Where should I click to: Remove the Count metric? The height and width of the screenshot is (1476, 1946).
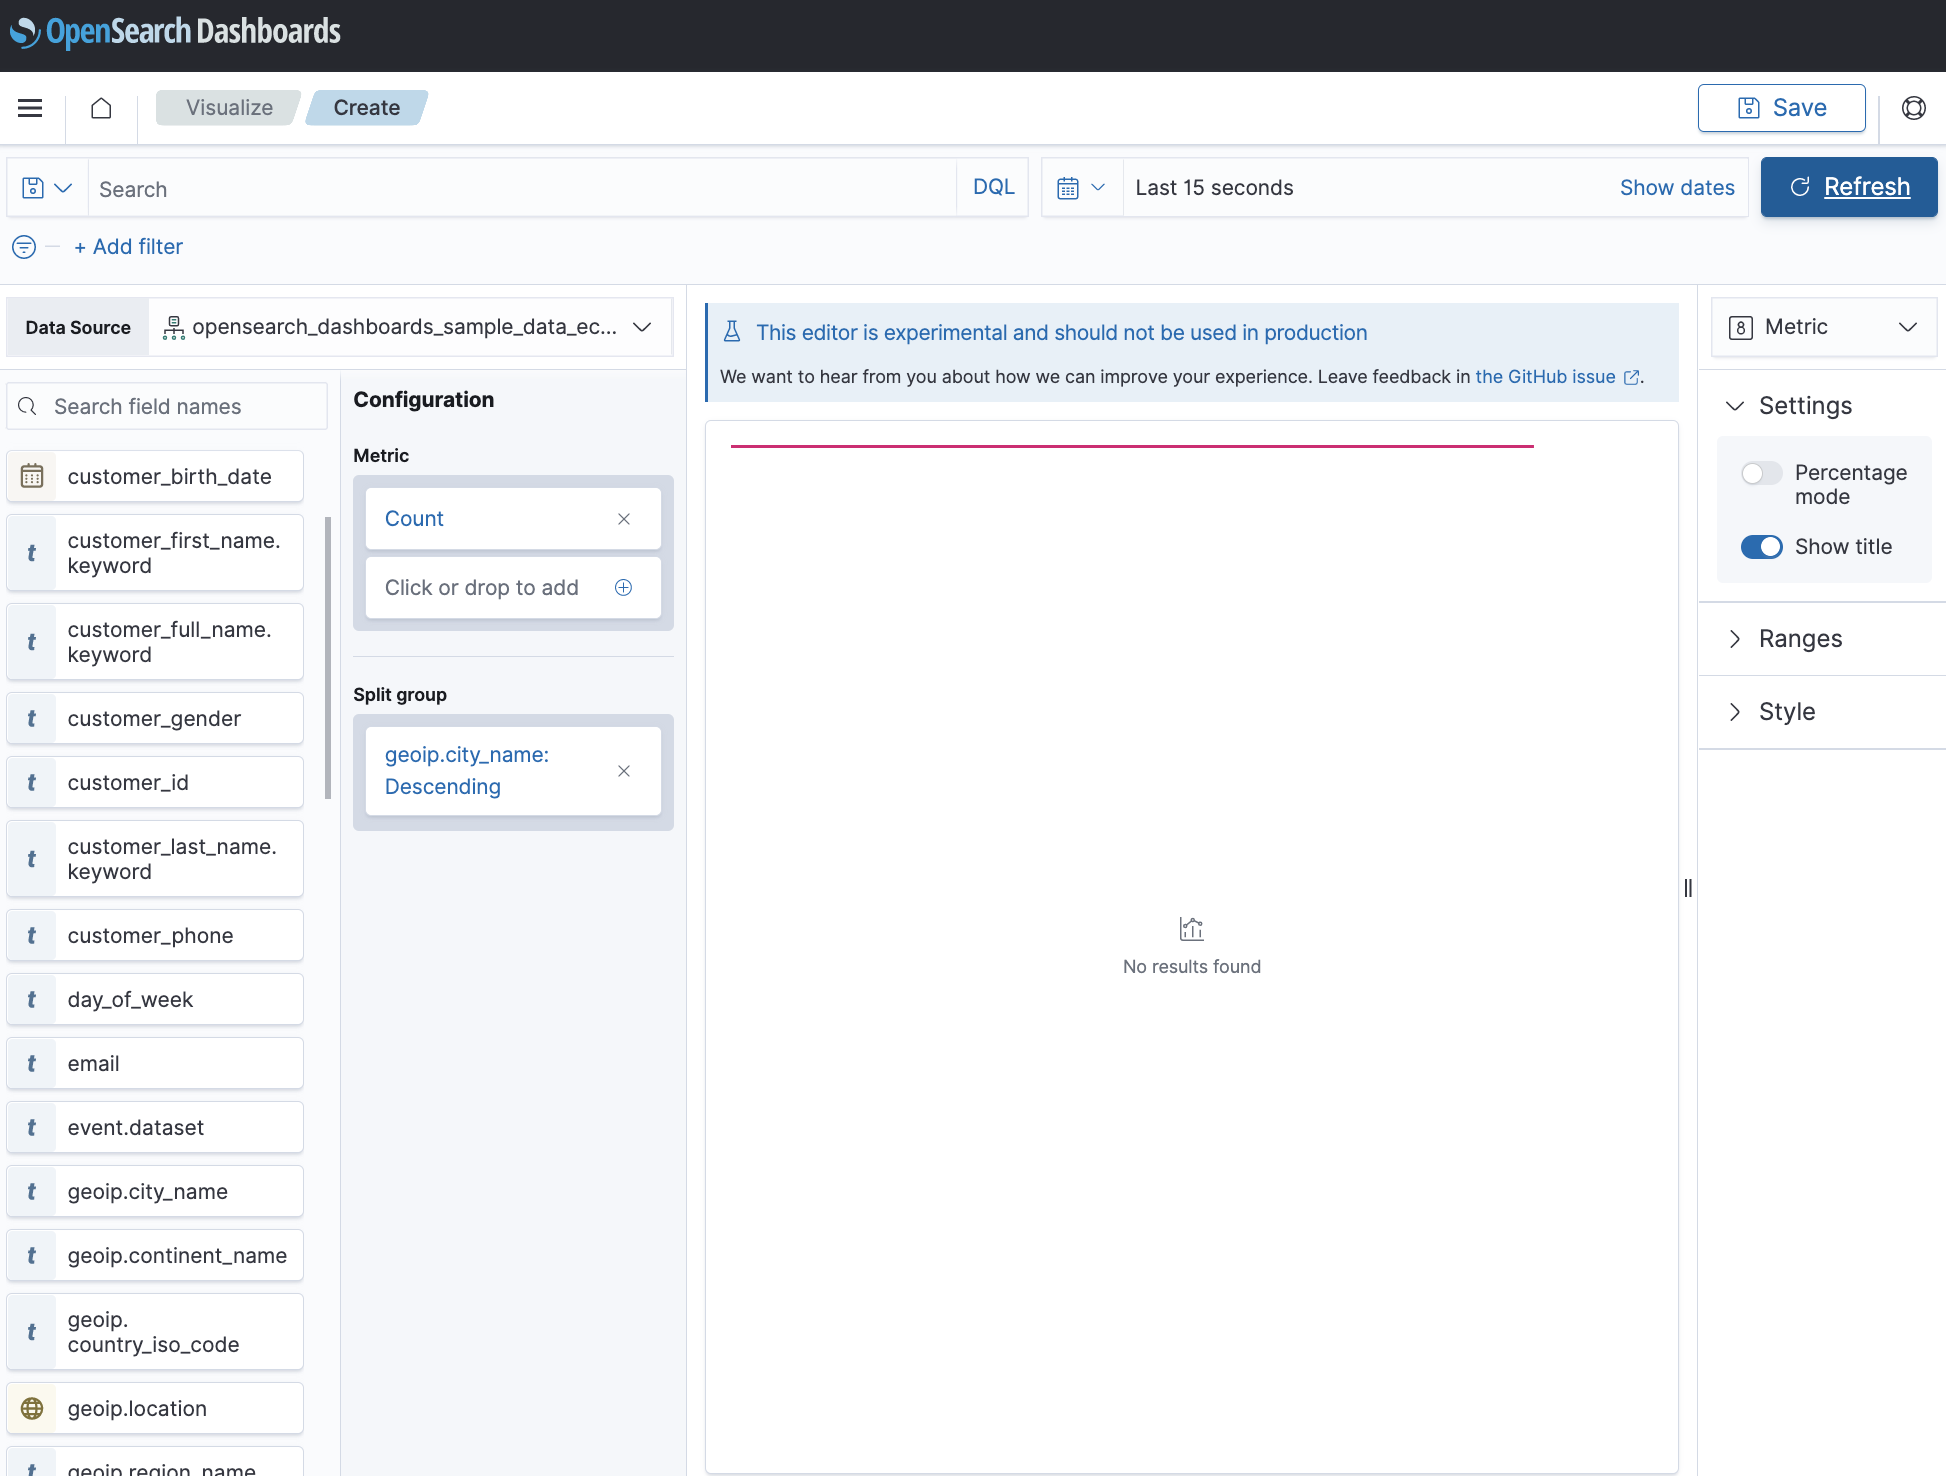tap(624, 519)
